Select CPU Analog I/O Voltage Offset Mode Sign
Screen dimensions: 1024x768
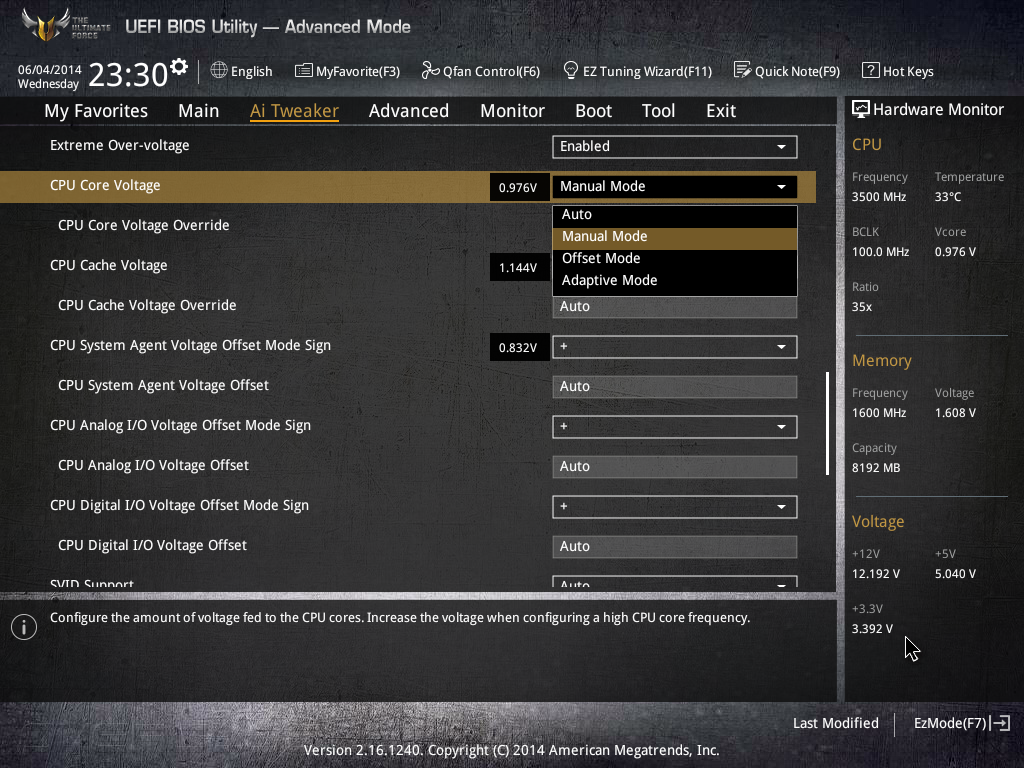pos(180,426)
